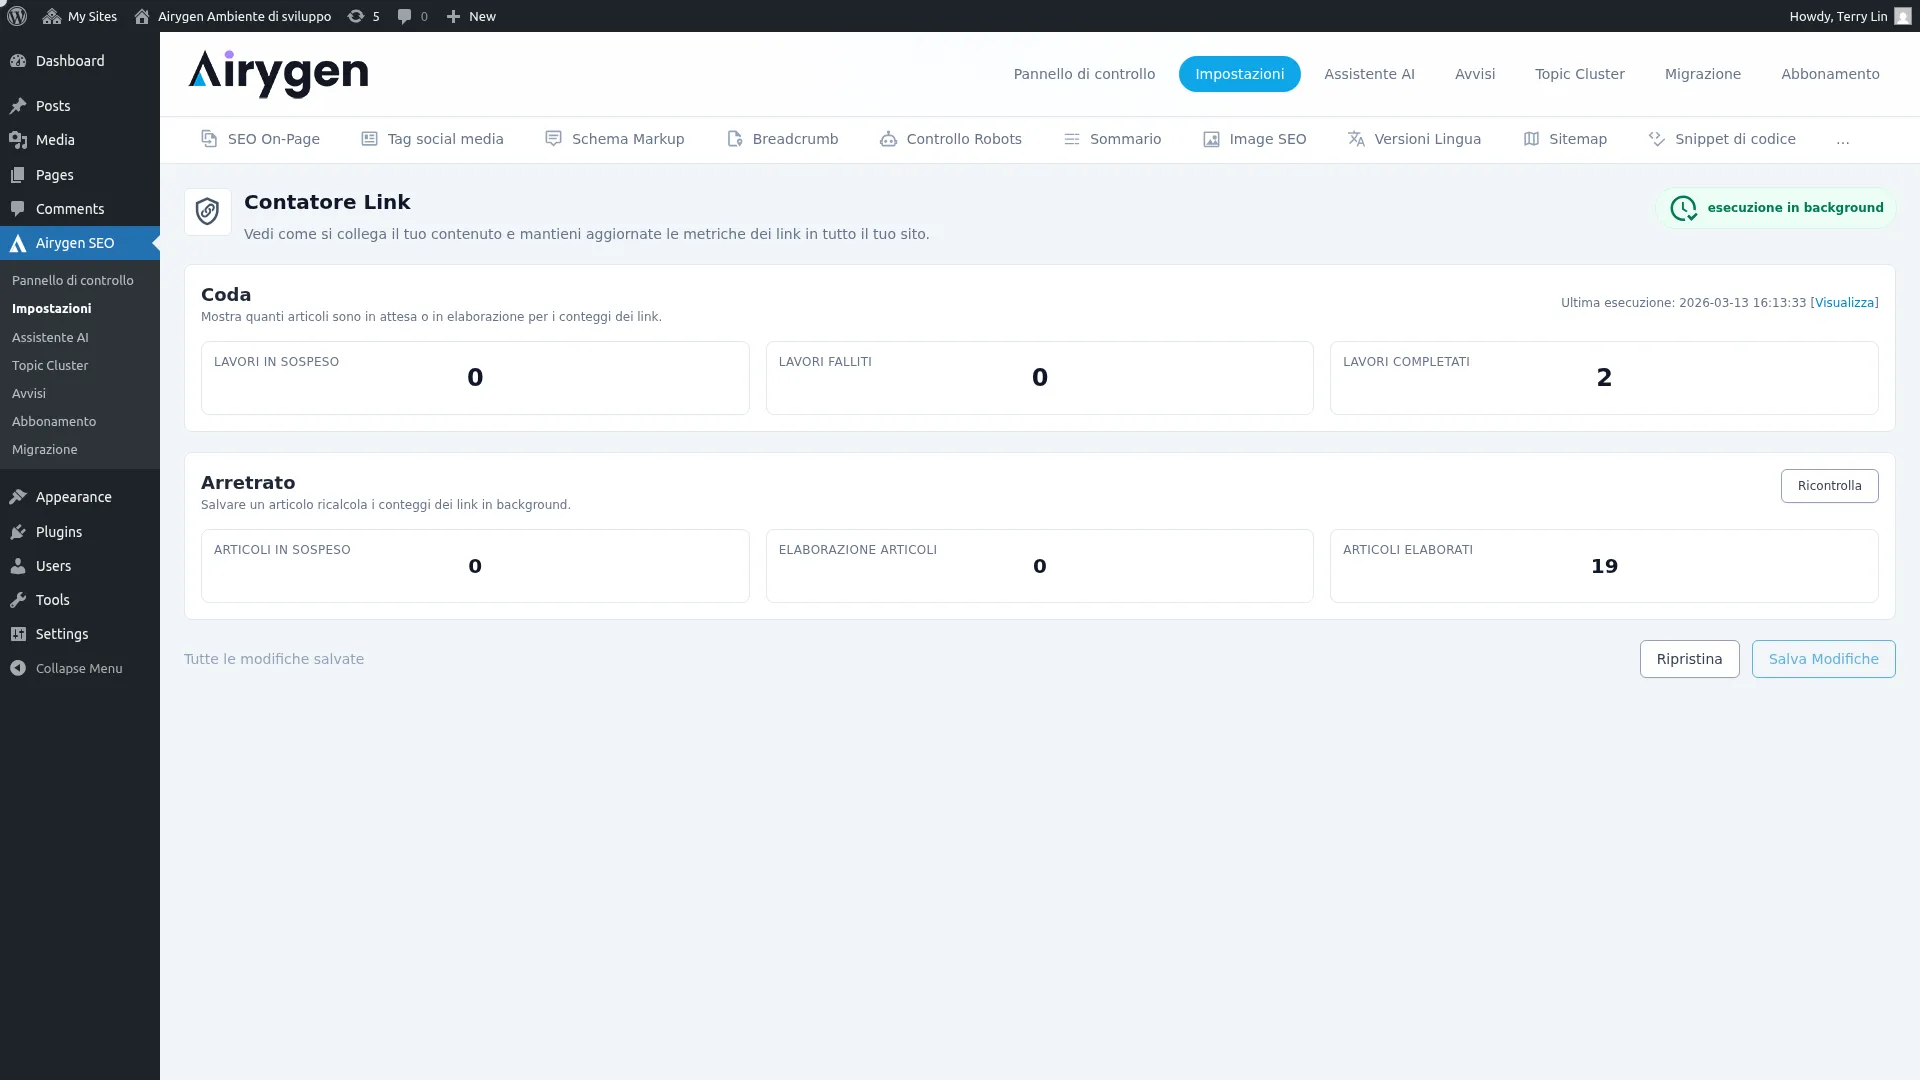The height and width of the screenshot is (1080, 1920).
Task: Open the Visualizza last execution link
Action: tap(1845, 303)
